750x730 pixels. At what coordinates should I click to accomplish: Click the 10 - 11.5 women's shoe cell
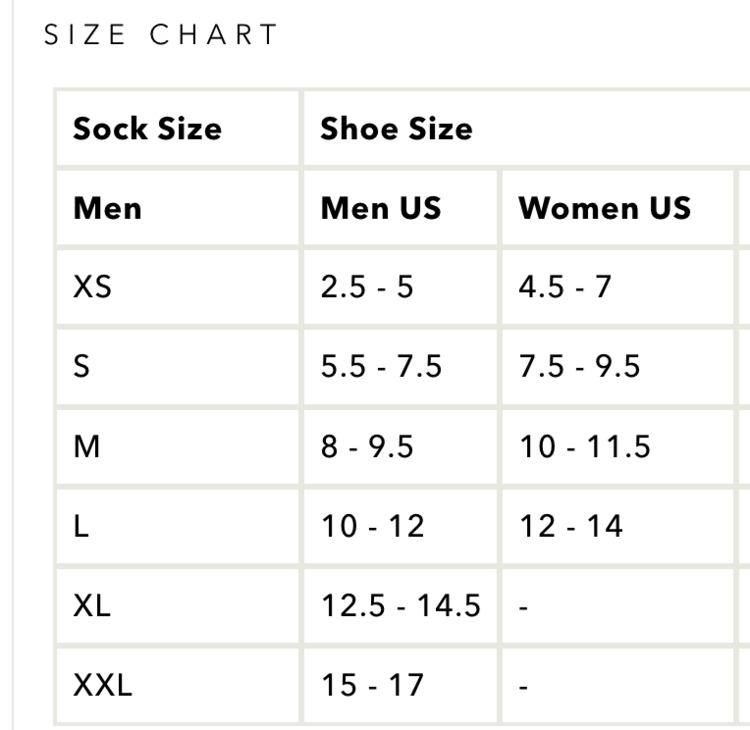[584, 446]
